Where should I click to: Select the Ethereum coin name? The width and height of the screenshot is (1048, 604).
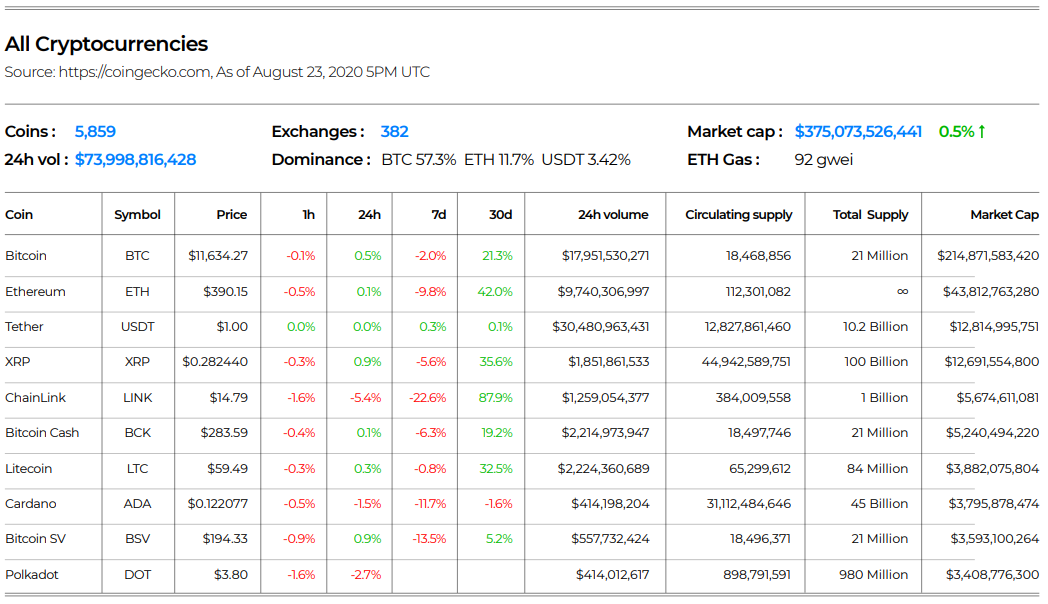[x=35, y=292]
